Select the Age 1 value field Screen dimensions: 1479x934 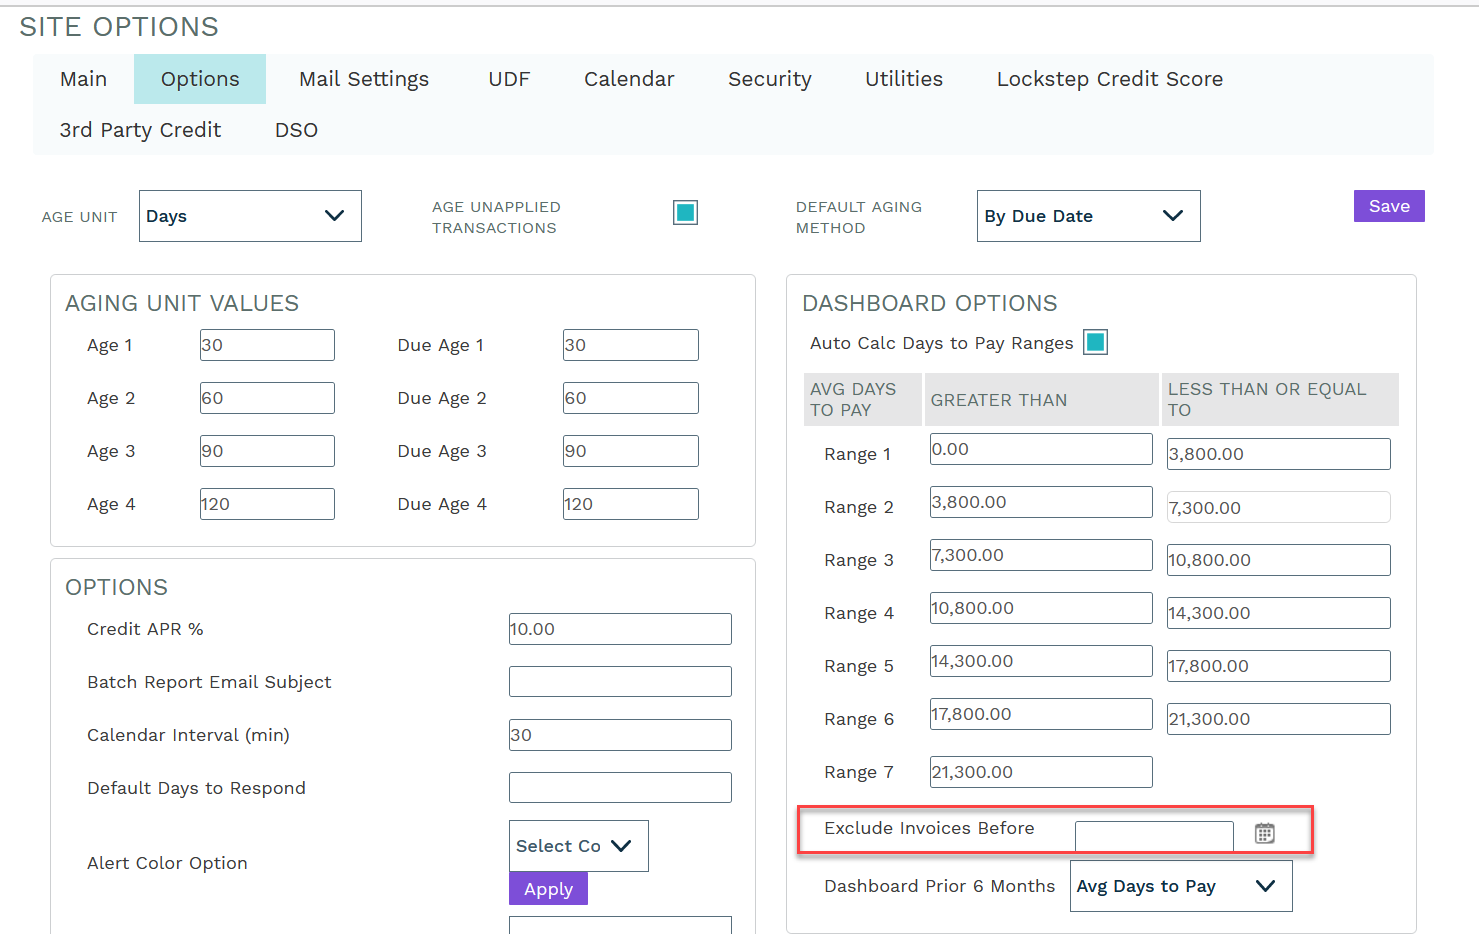click(267, 345)
